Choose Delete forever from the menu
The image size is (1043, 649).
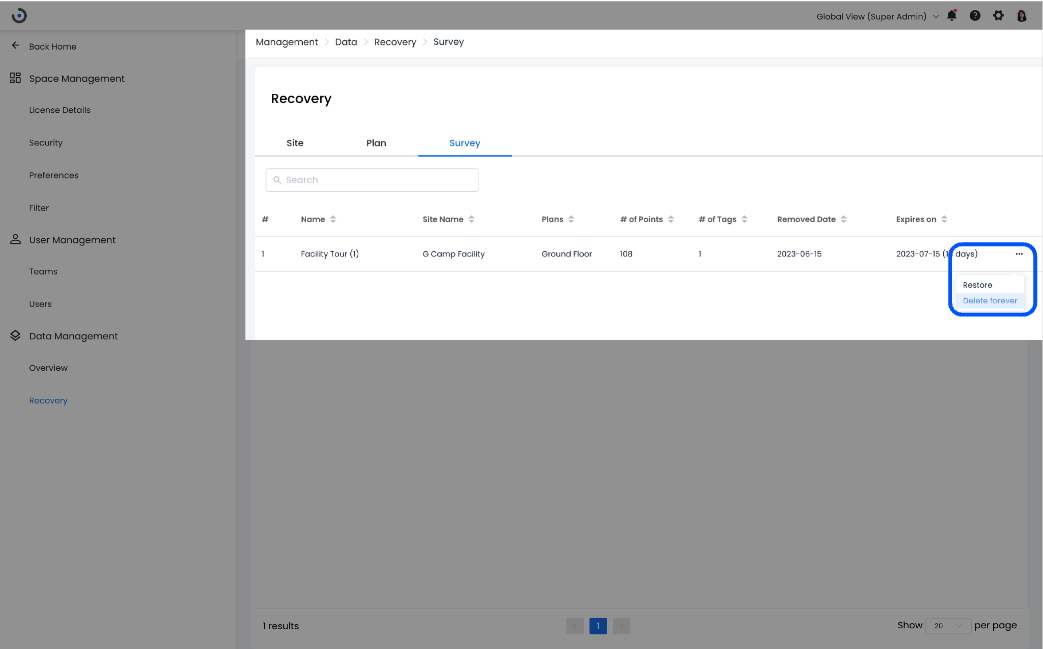point(990,301)
